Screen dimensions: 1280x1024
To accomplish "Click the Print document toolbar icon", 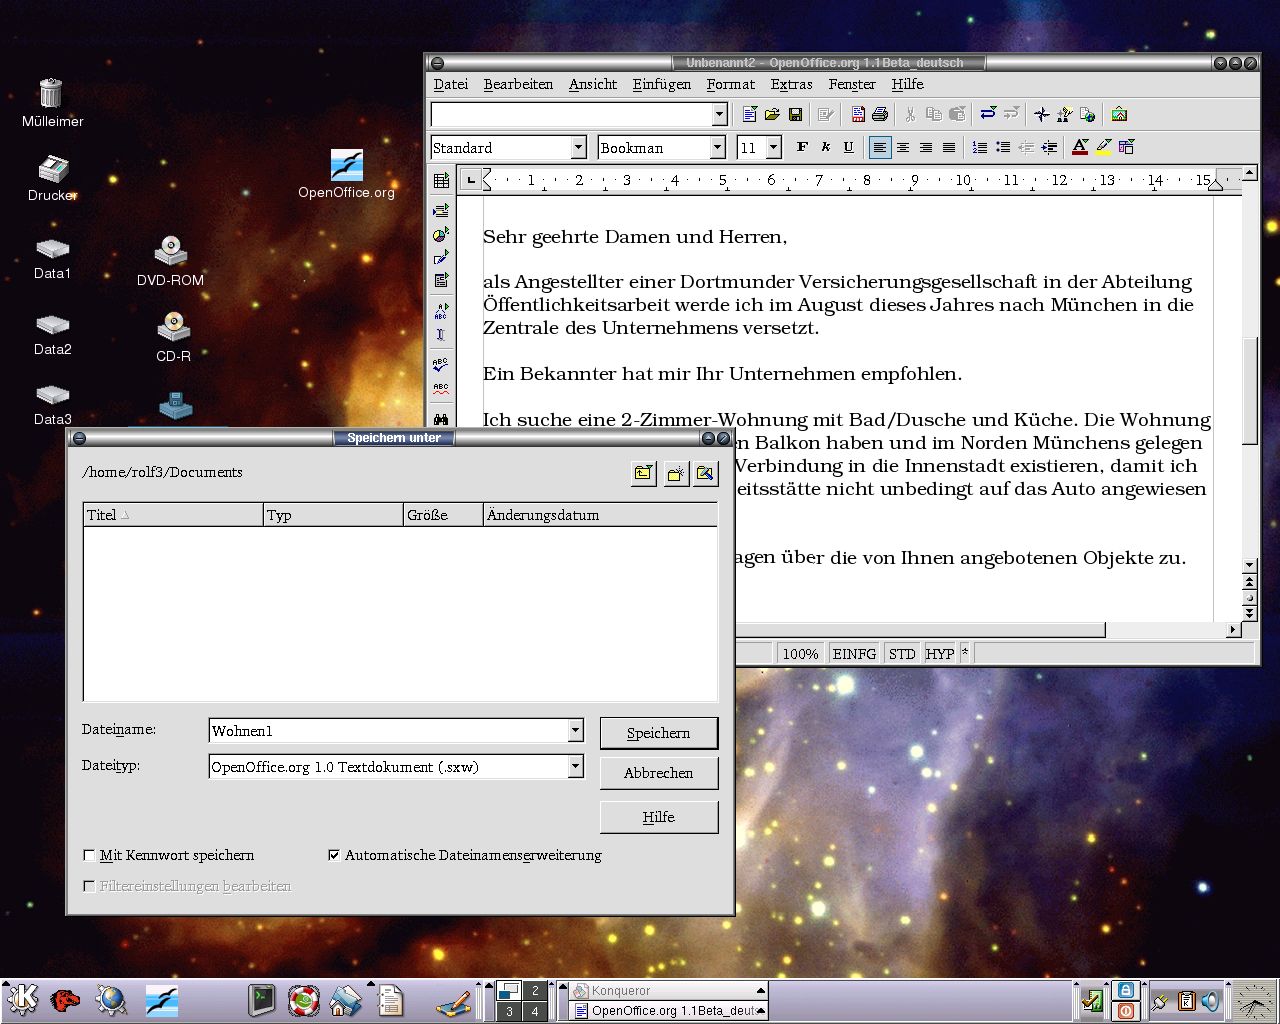I will click(880, 115).
